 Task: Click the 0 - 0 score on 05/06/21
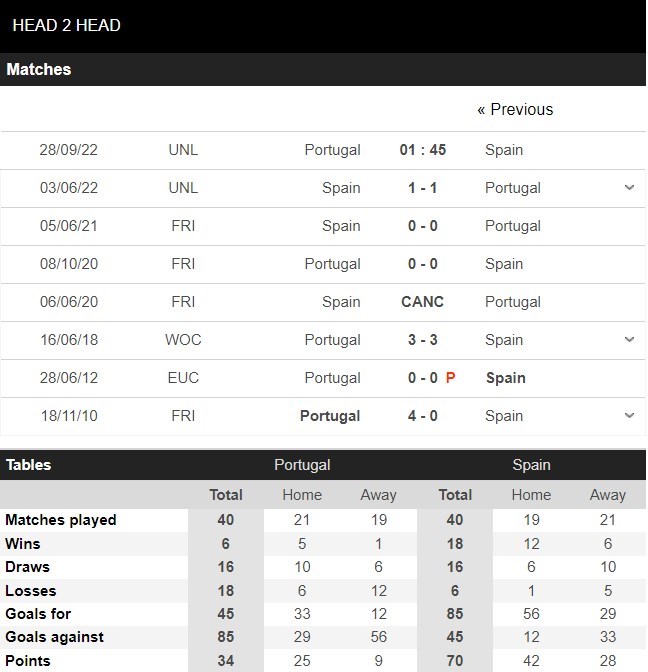[423, 226]
